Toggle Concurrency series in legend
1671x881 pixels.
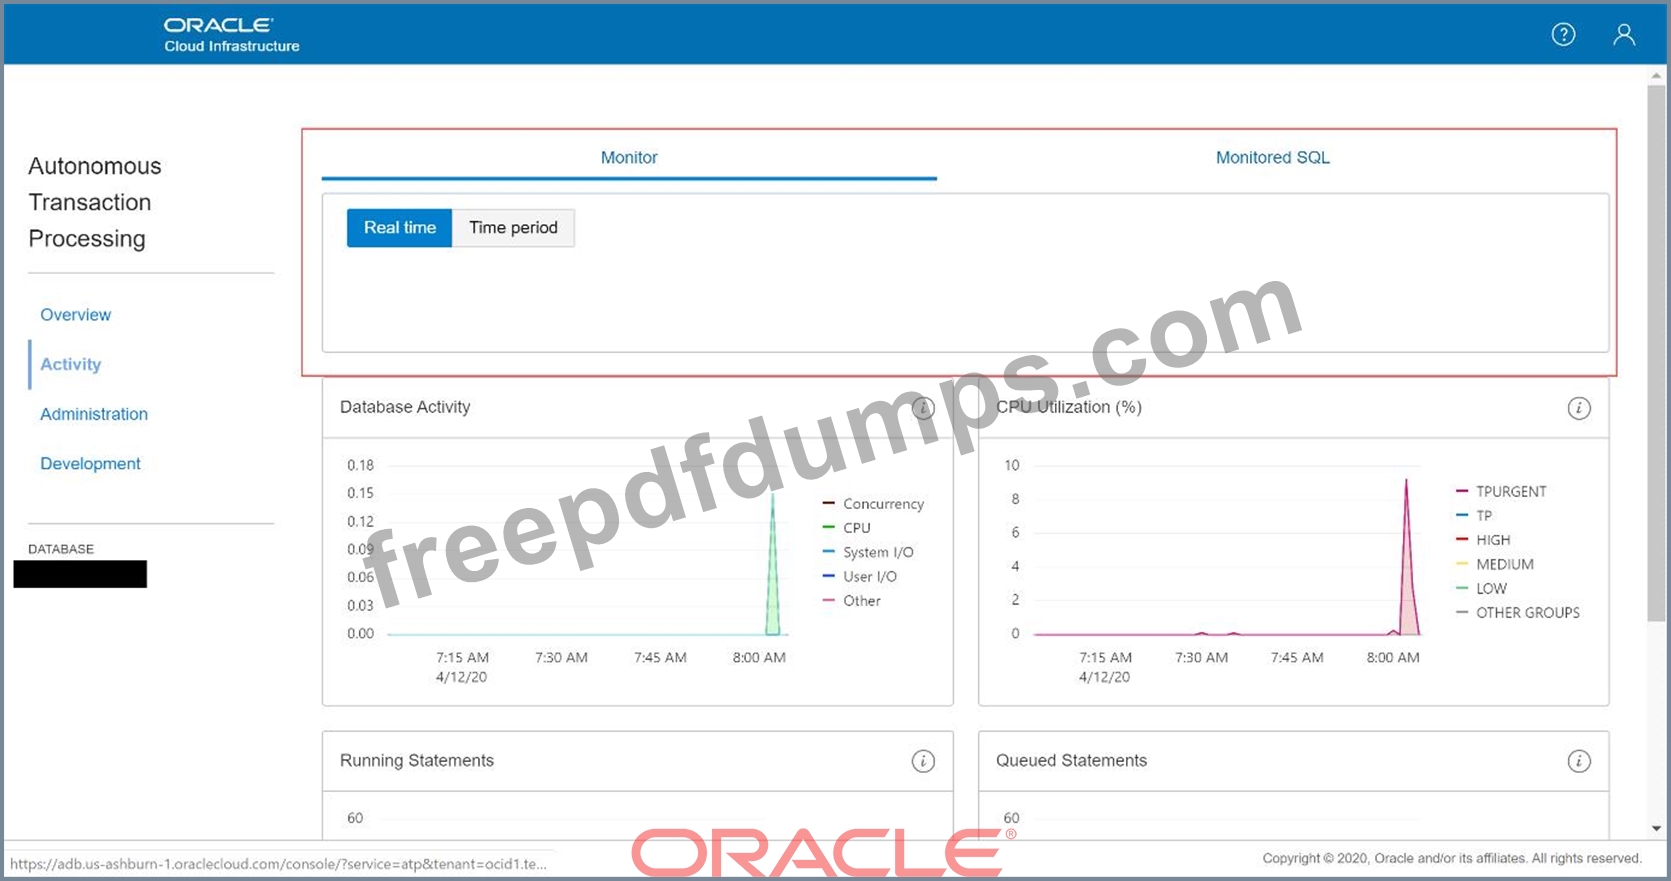coord(873,504)
